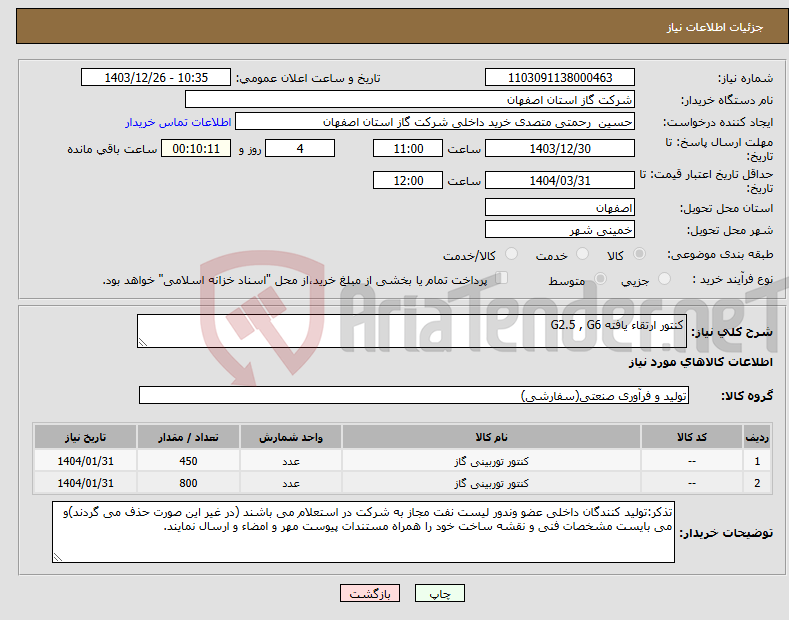Viewport: 789px width, 620px height.
Task: Click the announcement date field 1403/12/26 - 10:35
Action: 156,78
